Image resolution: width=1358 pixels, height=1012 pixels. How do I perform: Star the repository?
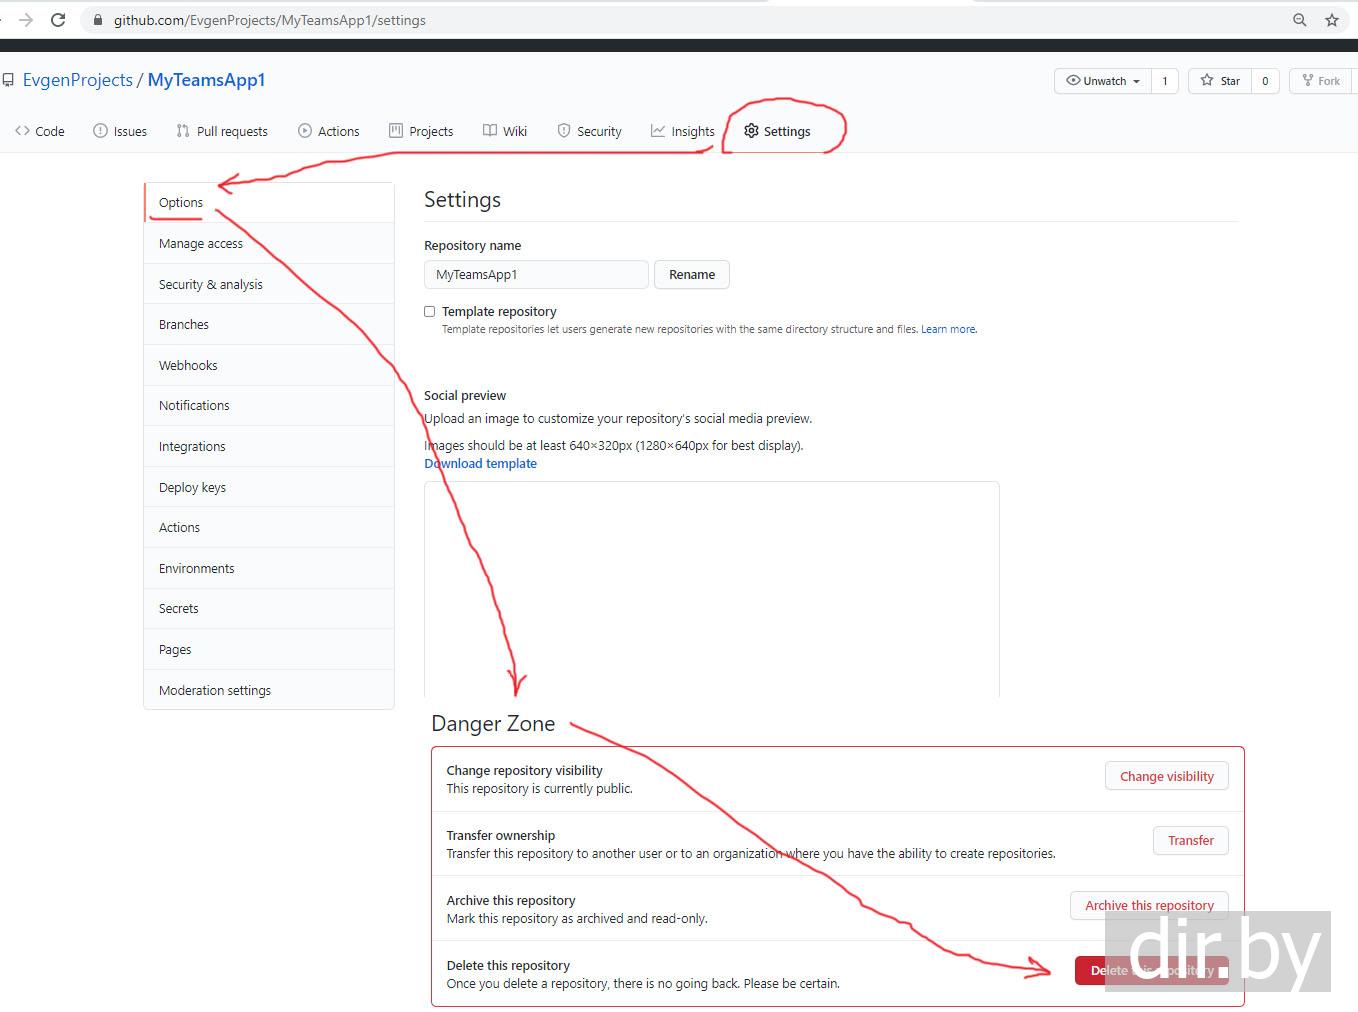[1220, 81]
